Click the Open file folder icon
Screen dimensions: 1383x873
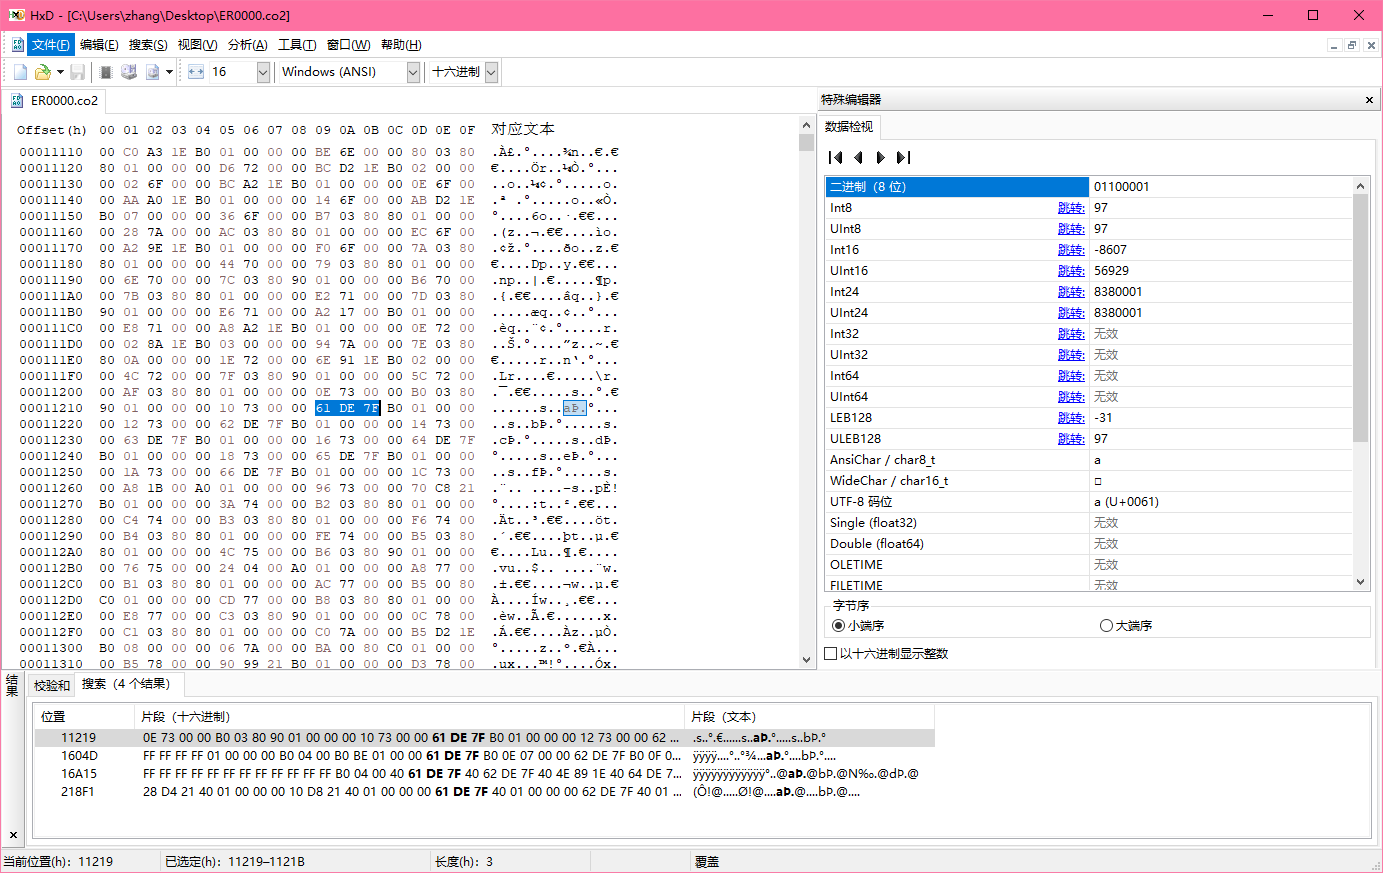(42, 72)
